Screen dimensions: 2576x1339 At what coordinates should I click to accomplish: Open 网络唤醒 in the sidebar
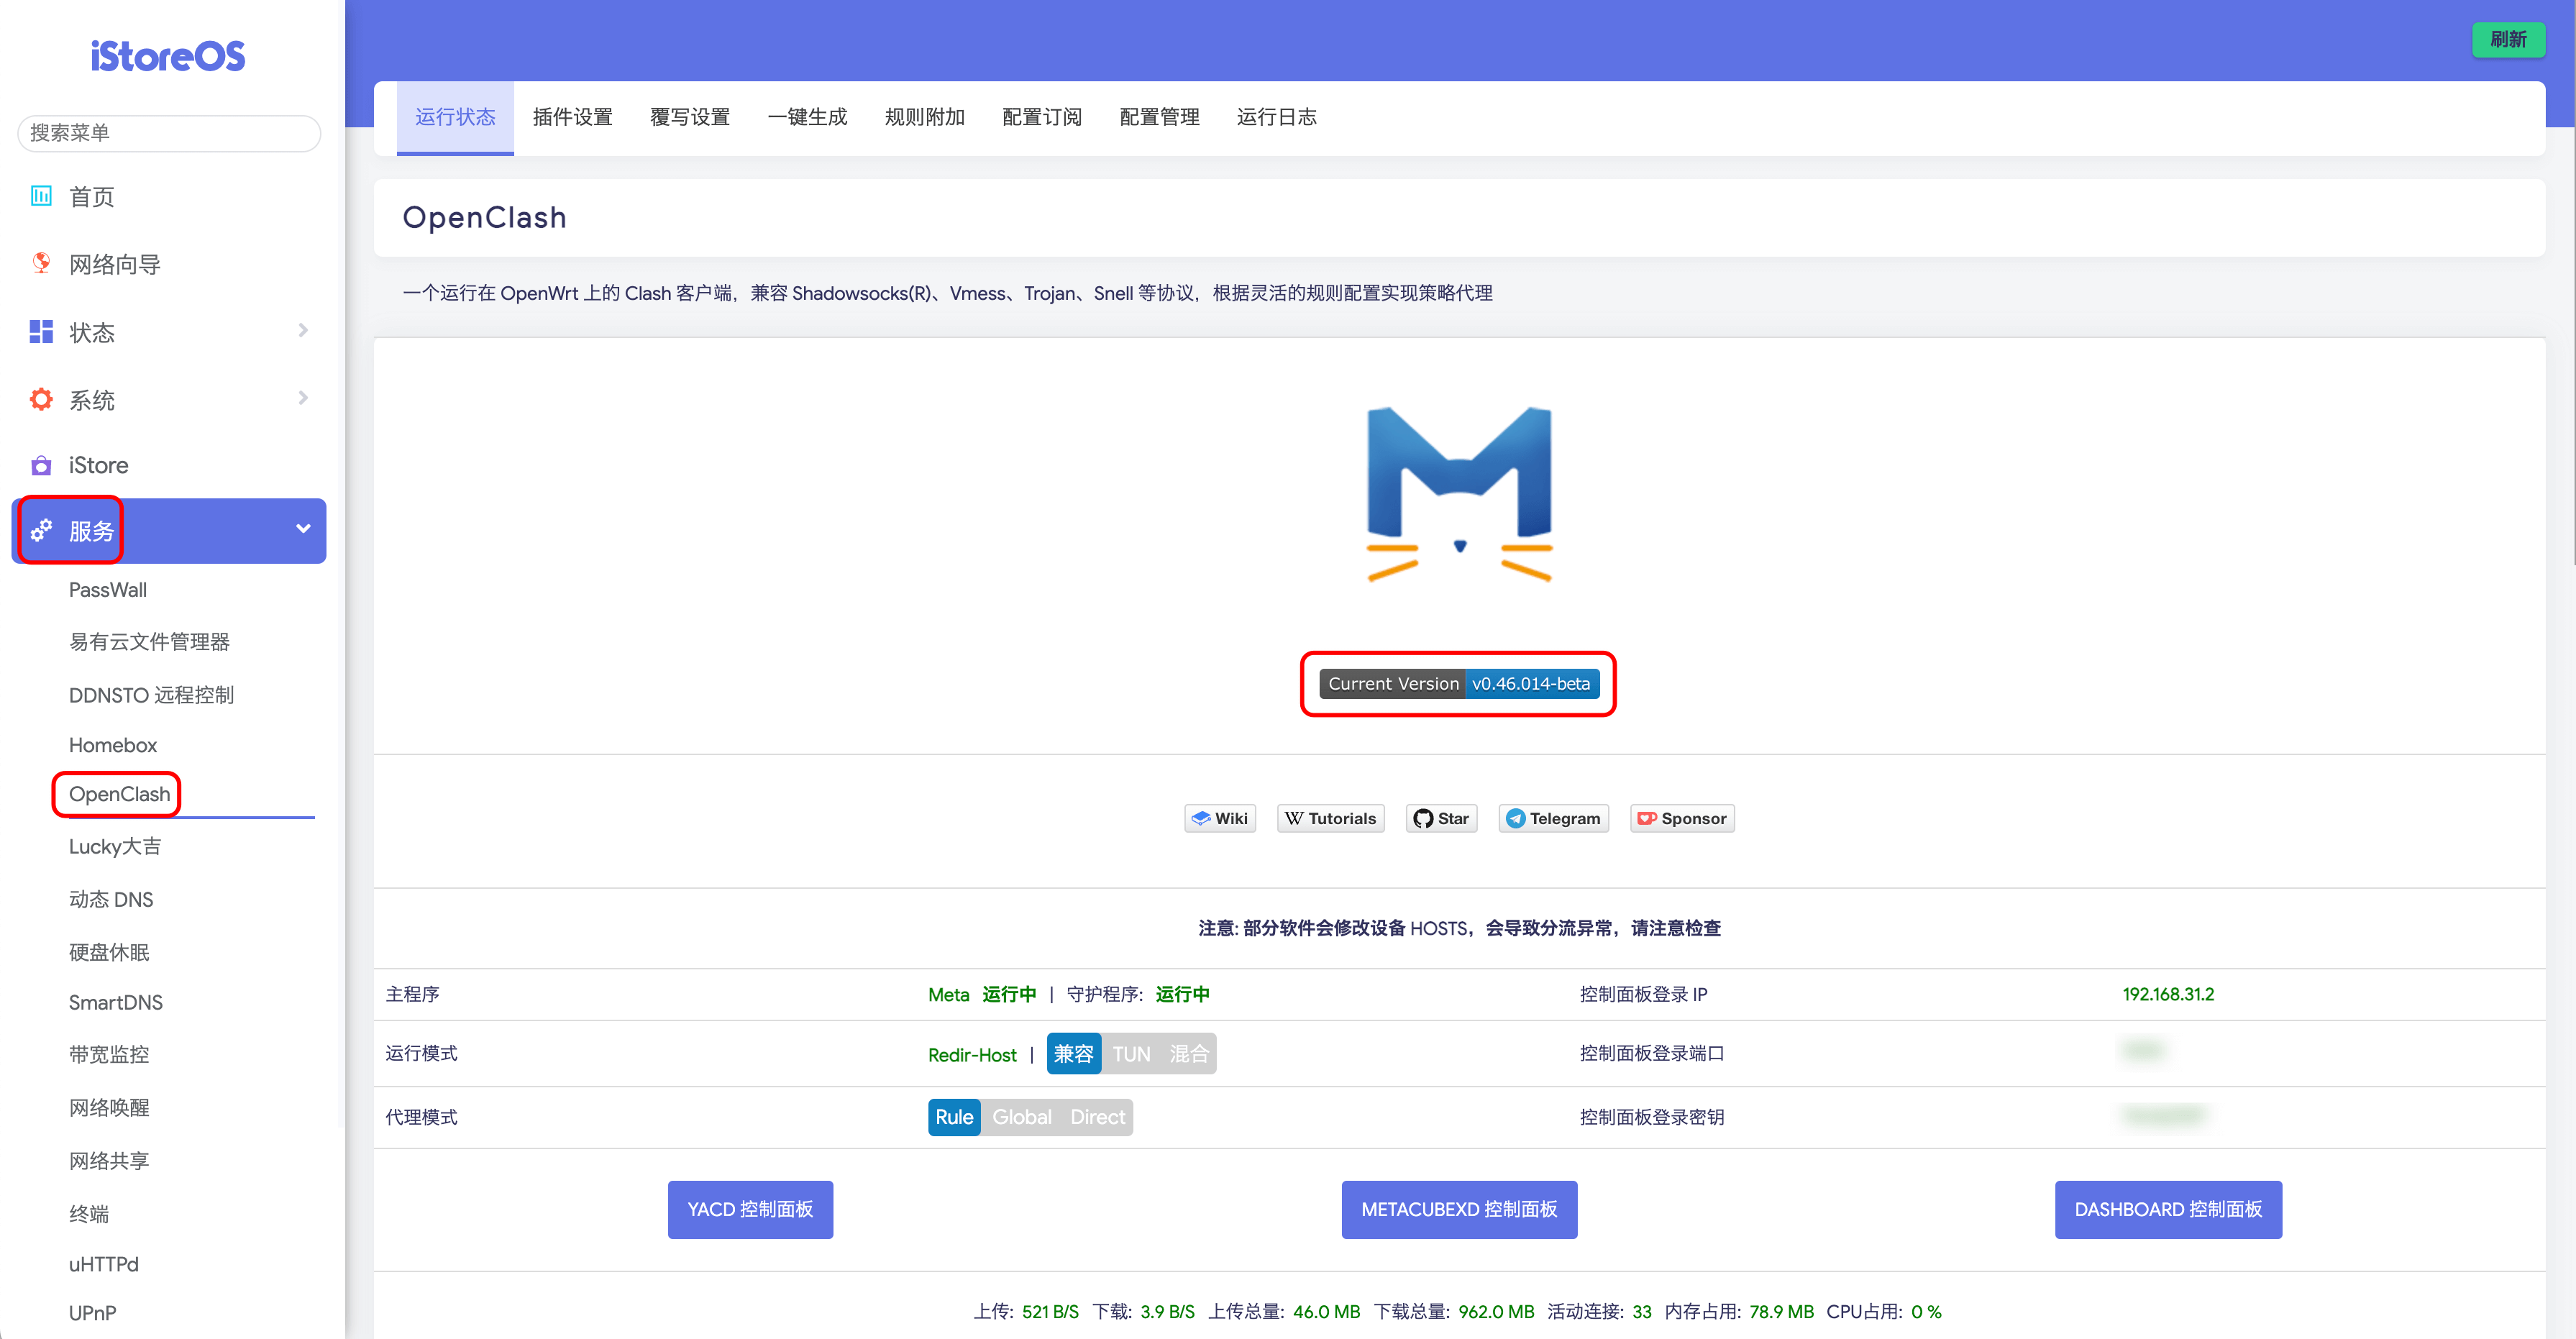coord(109,1107)
